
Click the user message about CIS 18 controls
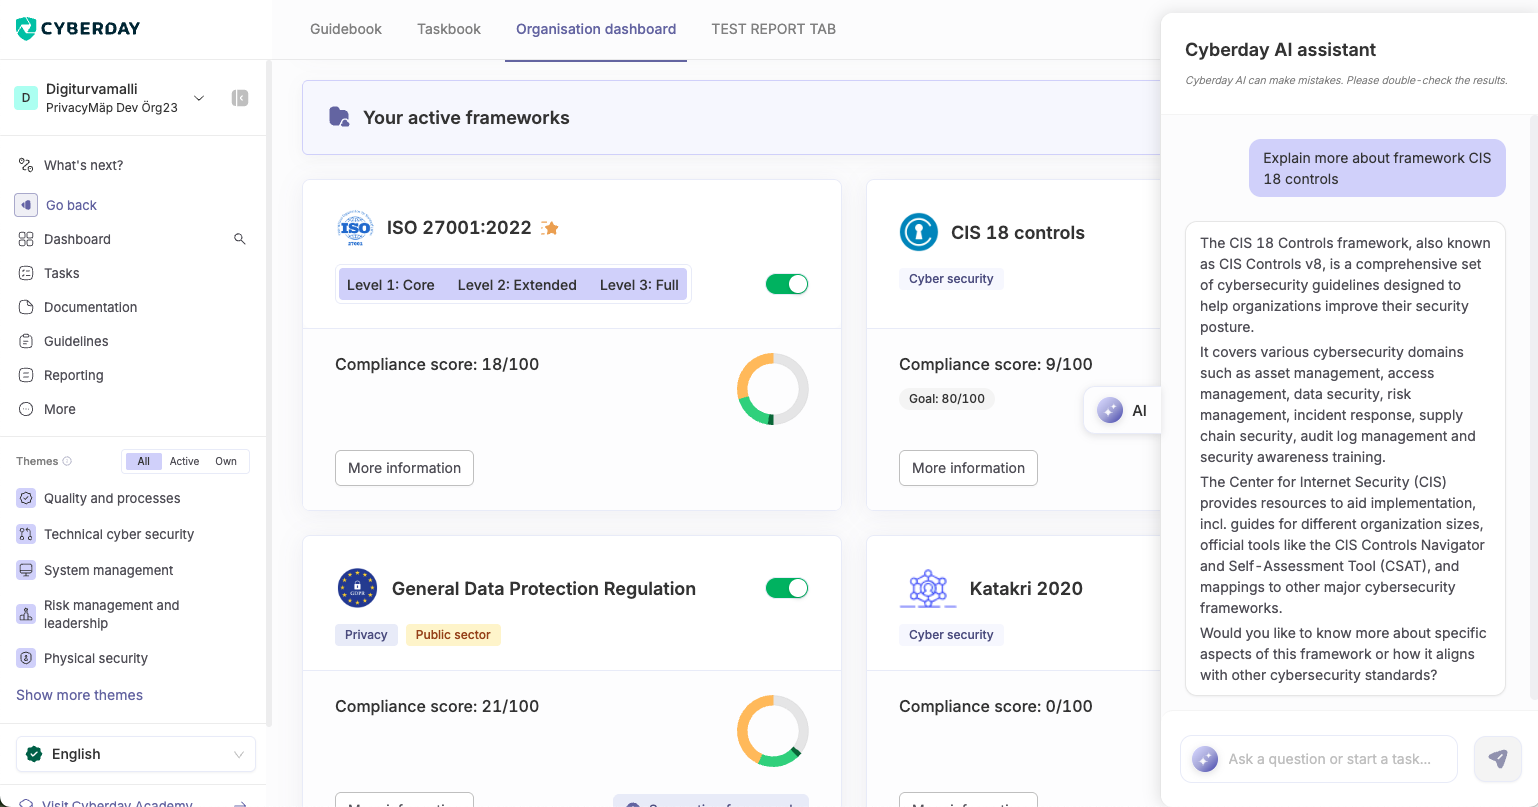(1377, 168)
